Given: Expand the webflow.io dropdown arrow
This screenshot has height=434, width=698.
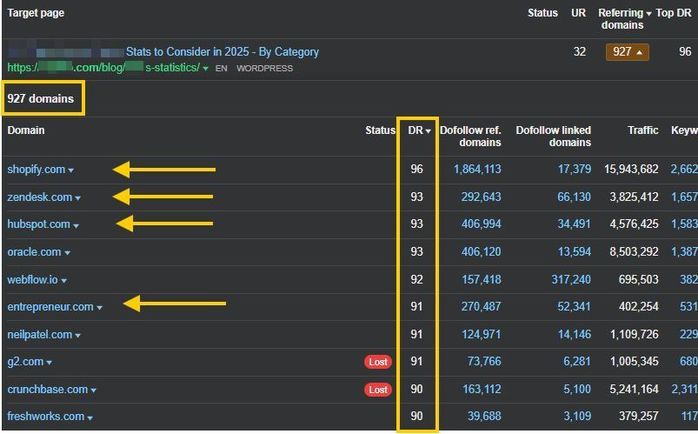Looking at the screenshot, I should 64,281.
